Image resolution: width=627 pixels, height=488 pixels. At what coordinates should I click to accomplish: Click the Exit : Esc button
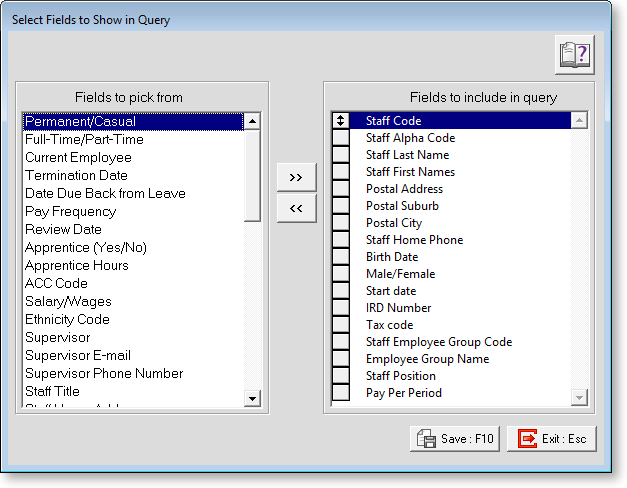point(552,438)
